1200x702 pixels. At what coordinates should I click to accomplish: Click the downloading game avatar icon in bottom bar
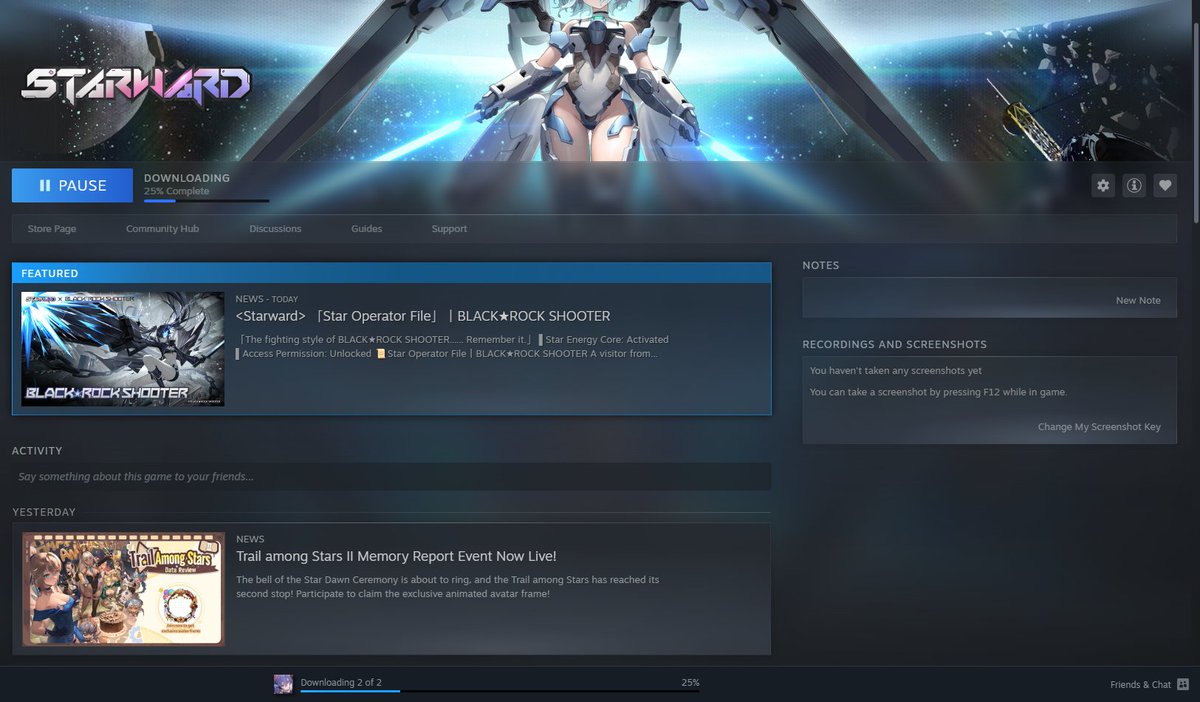click(x=283, y=684)
